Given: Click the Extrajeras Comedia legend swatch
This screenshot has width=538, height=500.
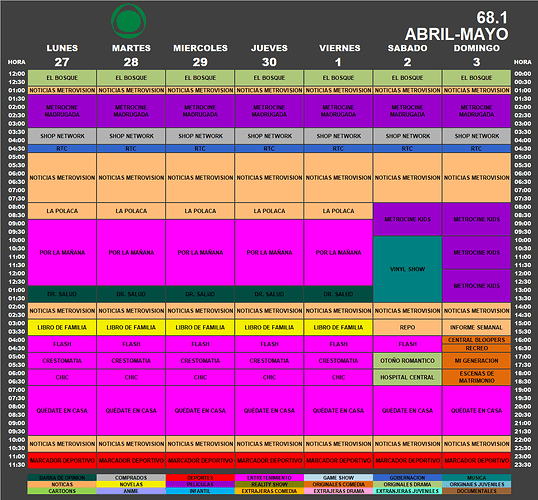Looking at the screenshot, I should tap(269, 491).
